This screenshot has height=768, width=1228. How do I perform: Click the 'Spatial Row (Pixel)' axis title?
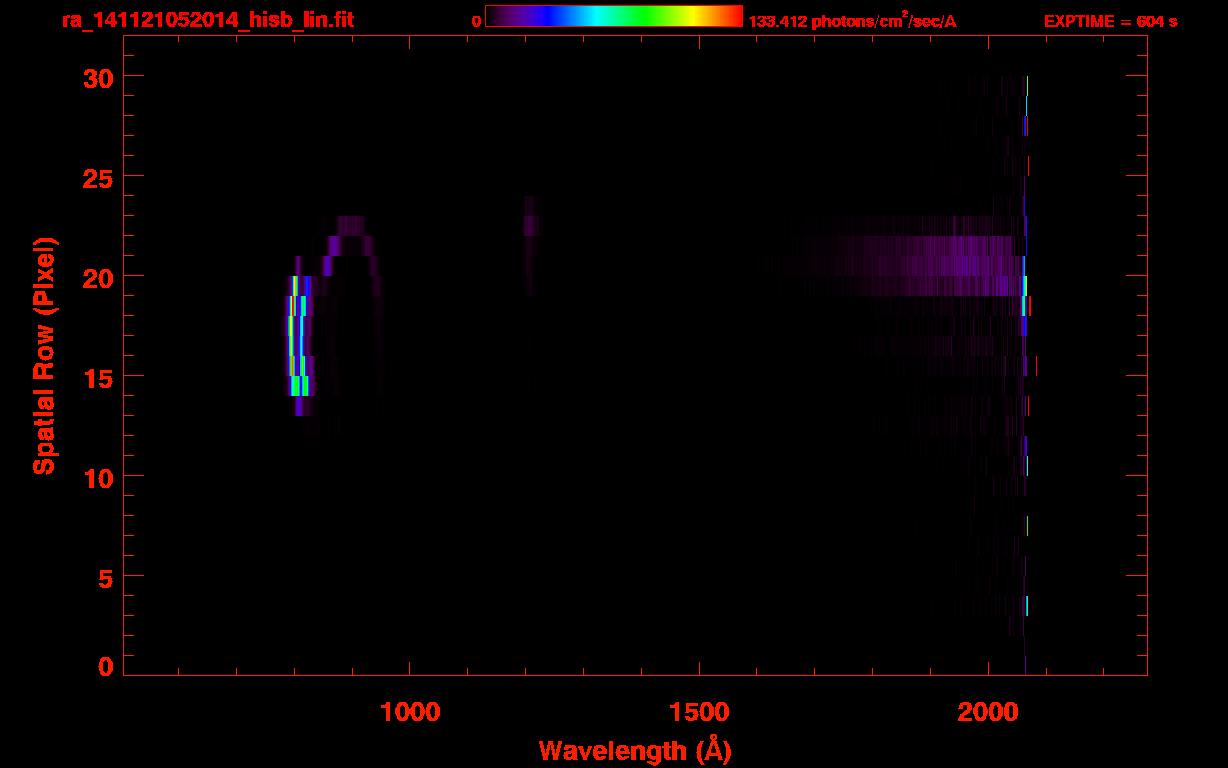(x=44, y=356)
